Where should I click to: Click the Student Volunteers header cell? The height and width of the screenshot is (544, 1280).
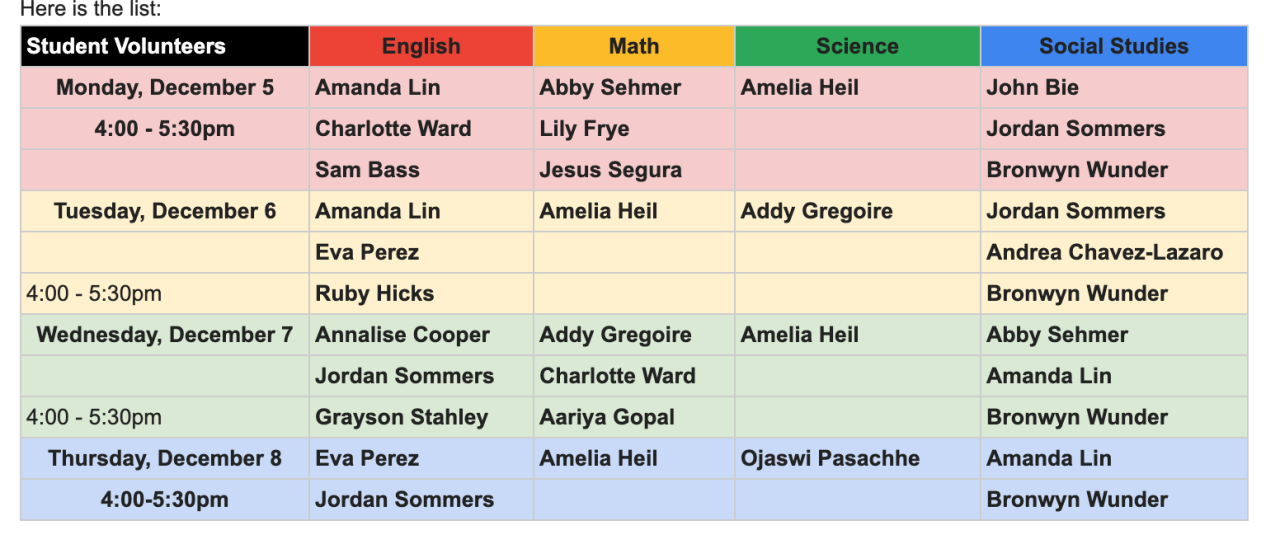[165, 46]
